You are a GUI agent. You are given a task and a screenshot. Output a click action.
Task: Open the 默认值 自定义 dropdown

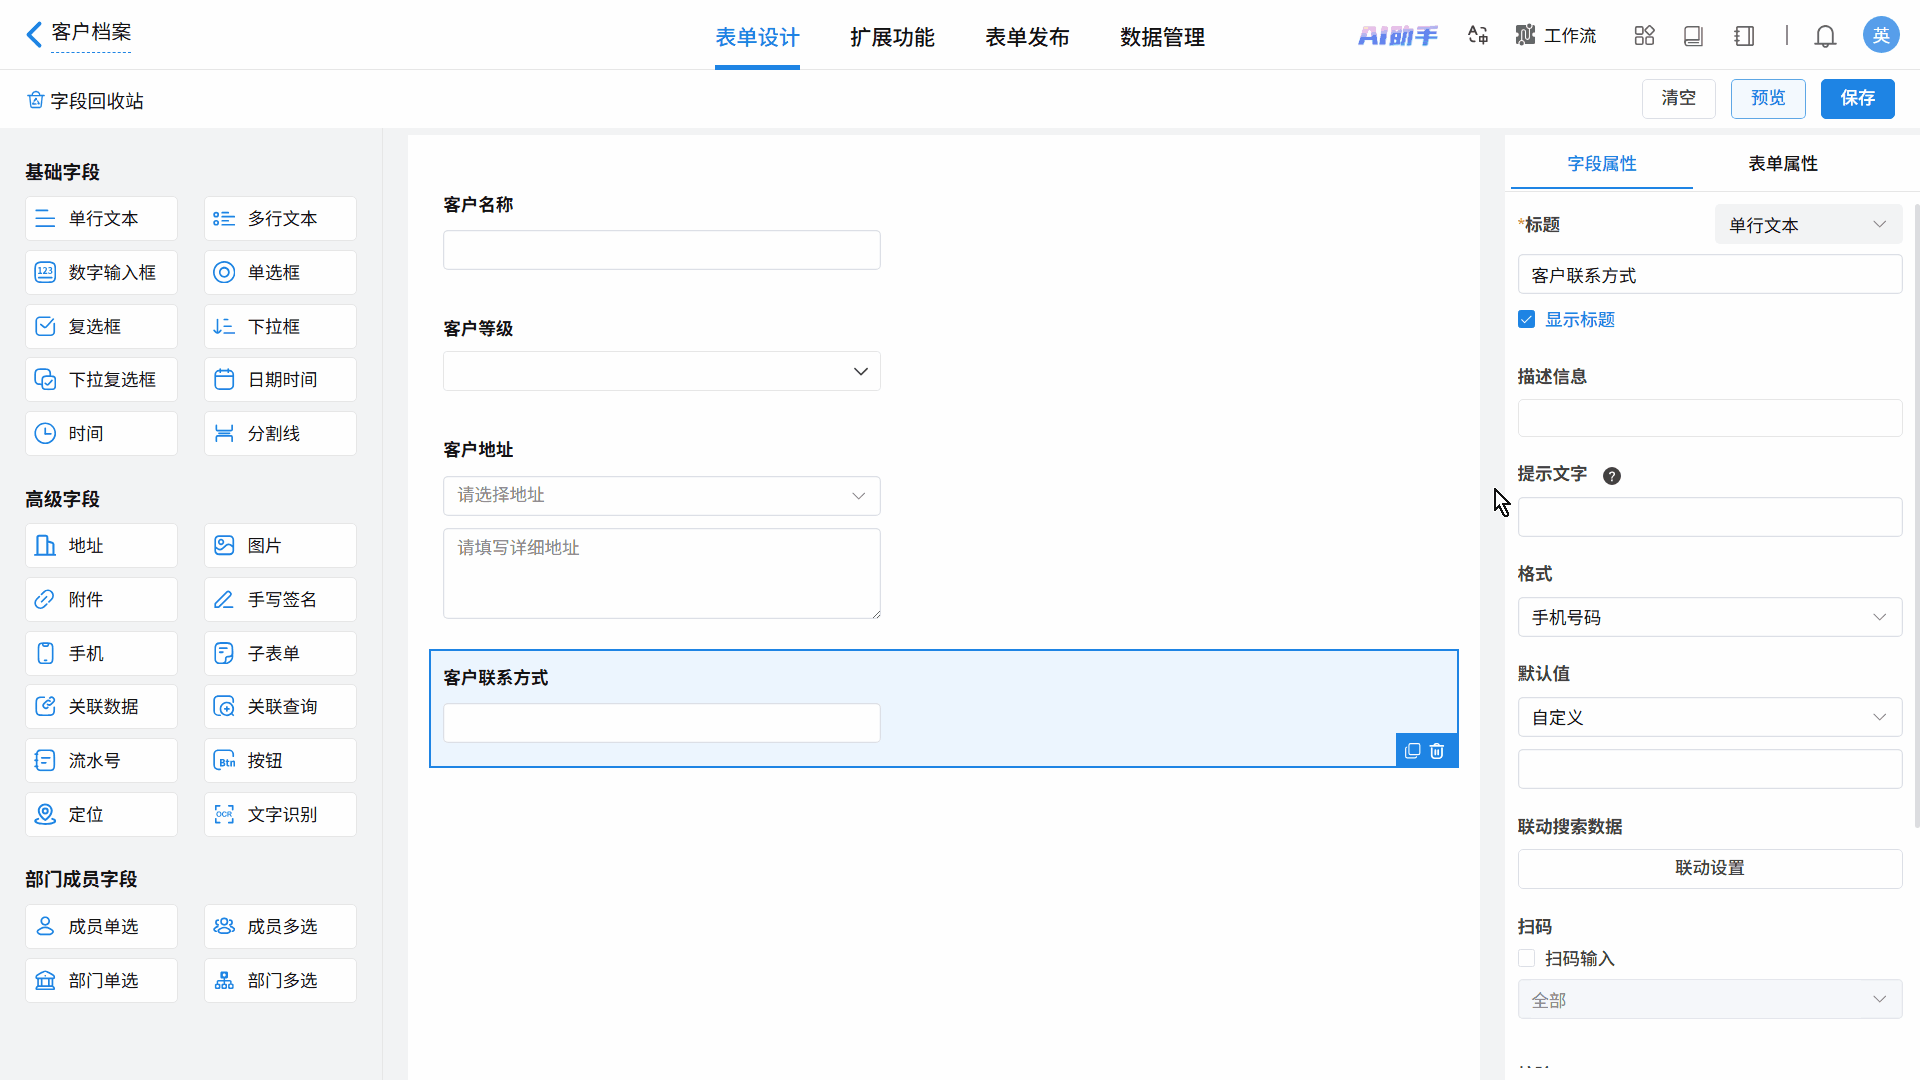click(x=1709, y=718)
